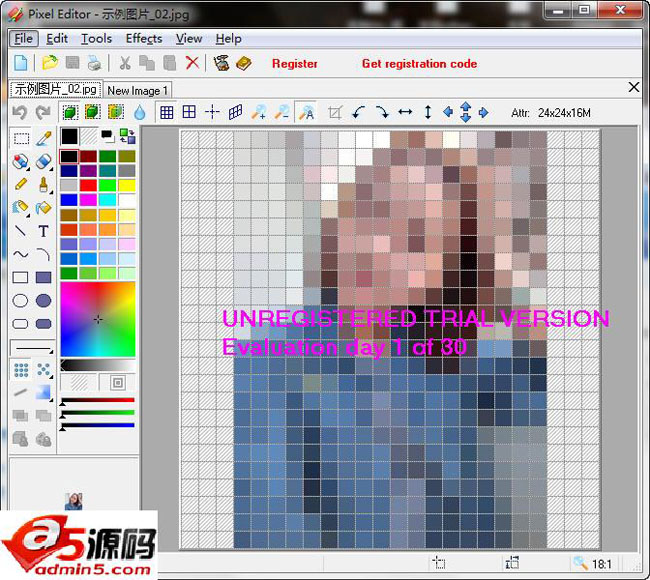Zoom in with magnifier plus icon
The width and height of the screenshot is (650, 580).
[x=259, y=112]
